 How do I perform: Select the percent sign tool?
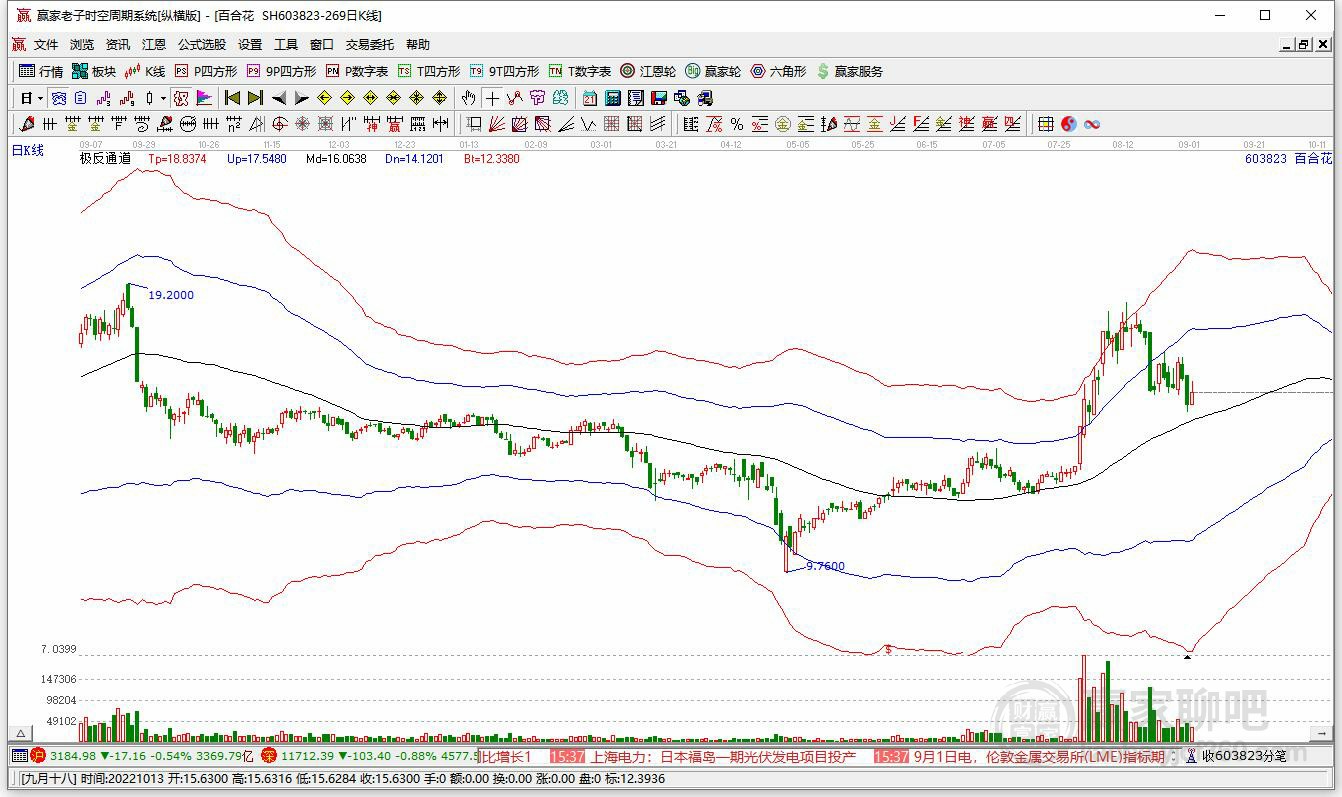point(736,124)
